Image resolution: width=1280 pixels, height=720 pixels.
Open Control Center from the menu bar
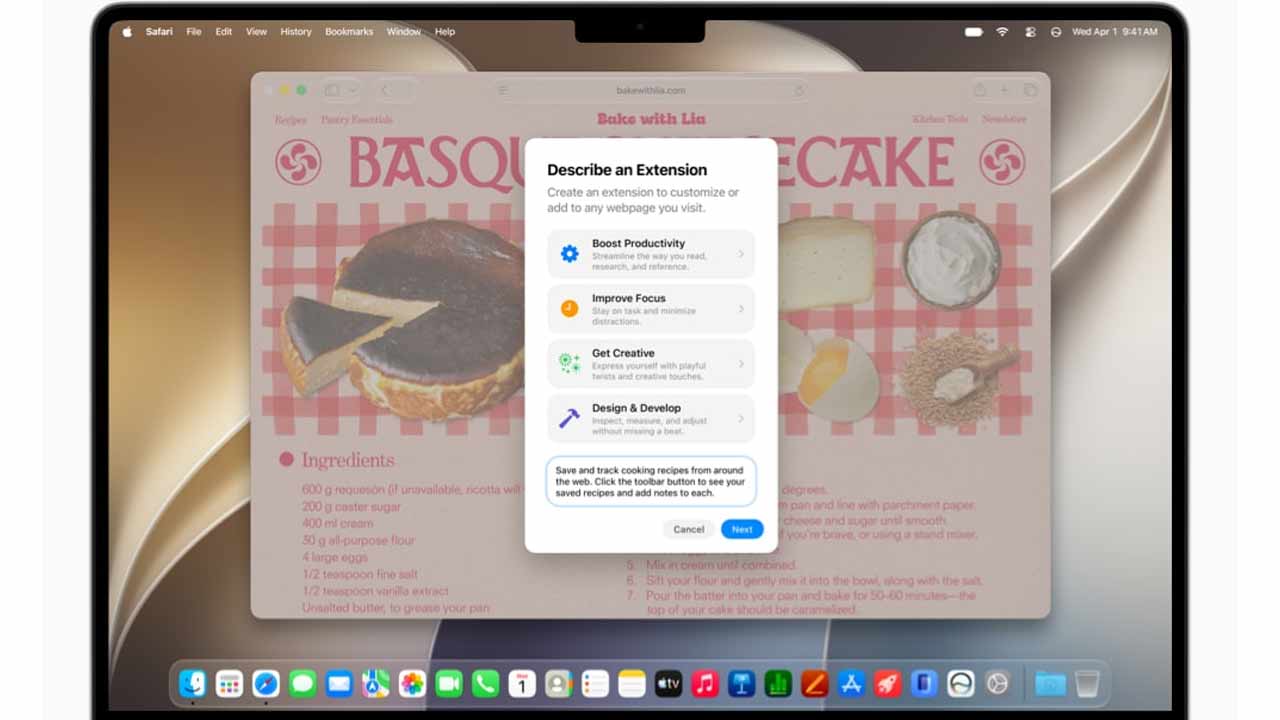[x=1030, y=32]
